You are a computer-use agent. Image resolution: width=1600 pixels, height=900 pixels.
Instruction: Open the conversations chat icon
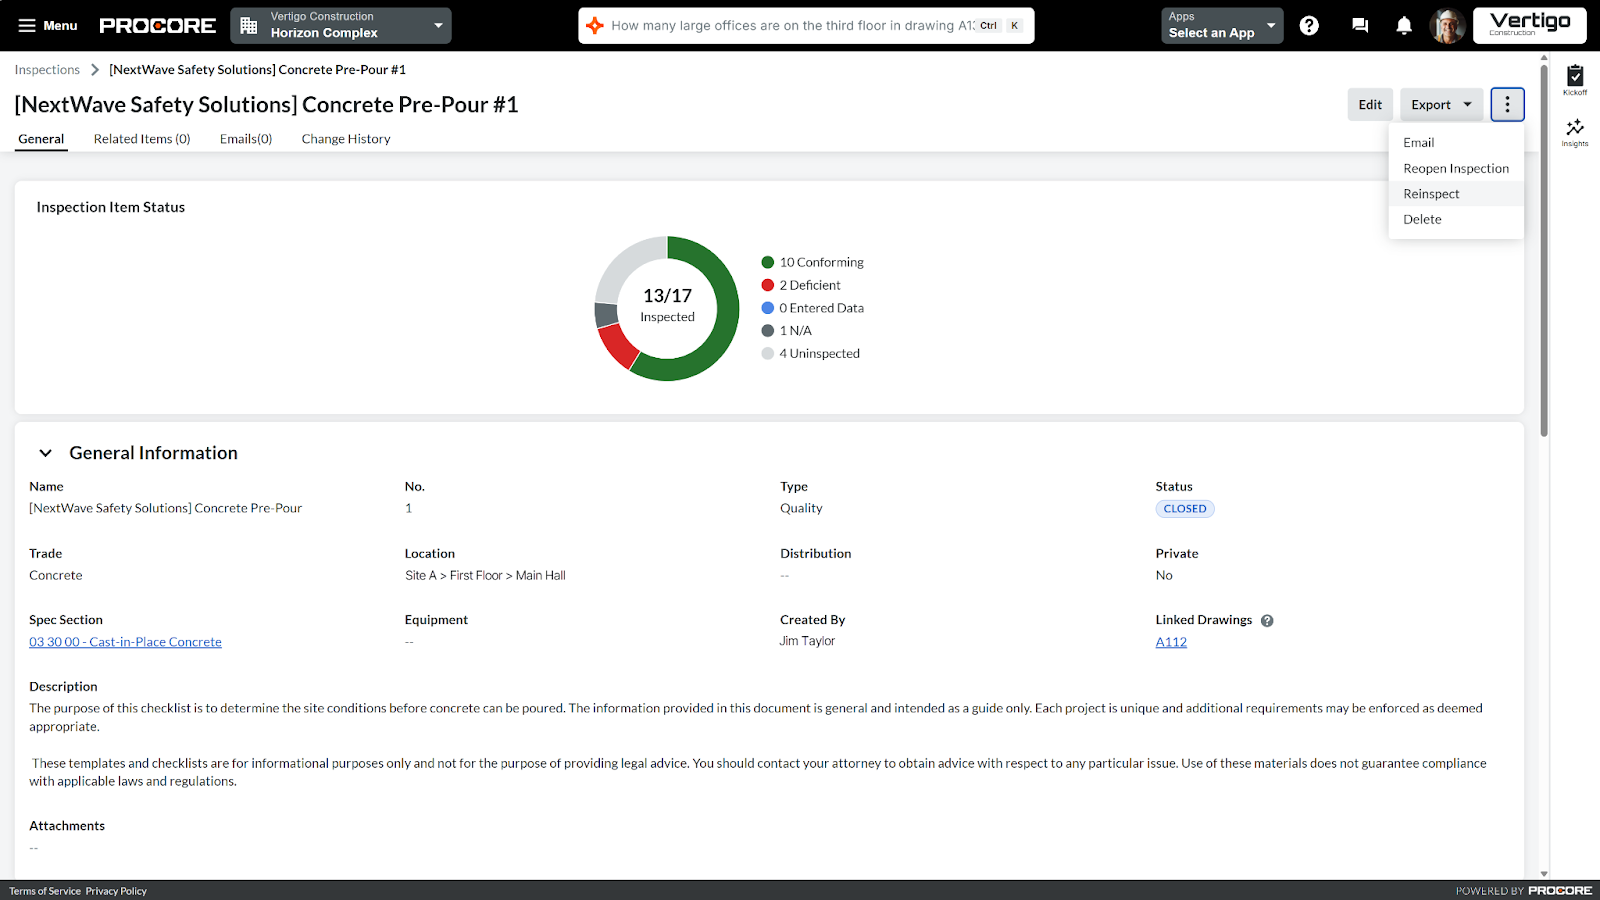coord(1360,26)
